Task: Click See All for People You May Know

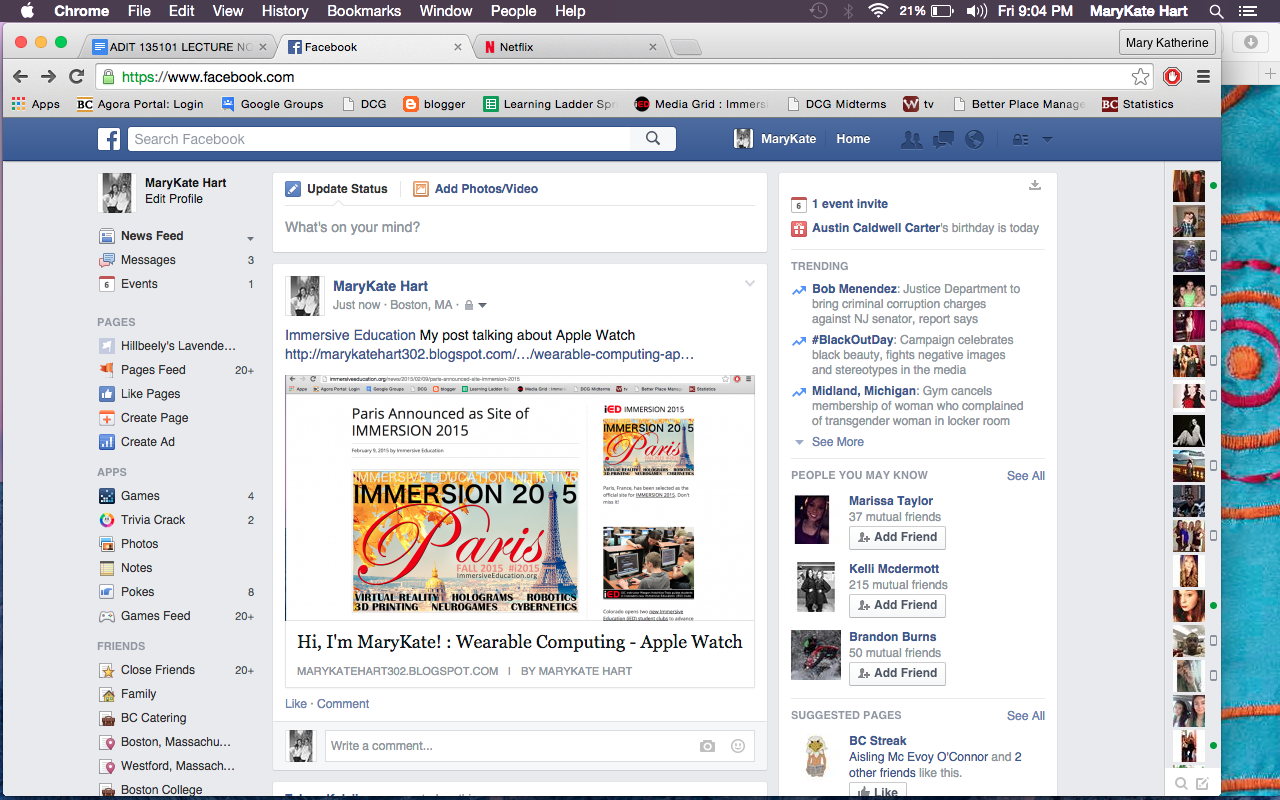Action: (x=1026, y=476)
